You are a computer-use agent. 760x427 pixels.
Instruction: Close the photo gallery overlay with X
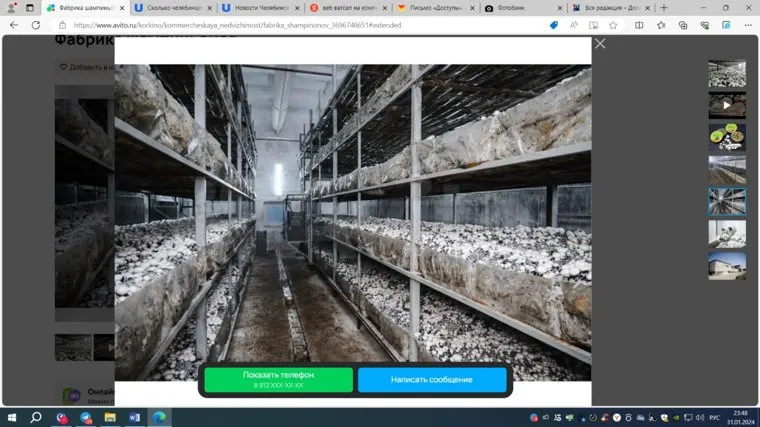pyautogui.click(x=600, y=44)
